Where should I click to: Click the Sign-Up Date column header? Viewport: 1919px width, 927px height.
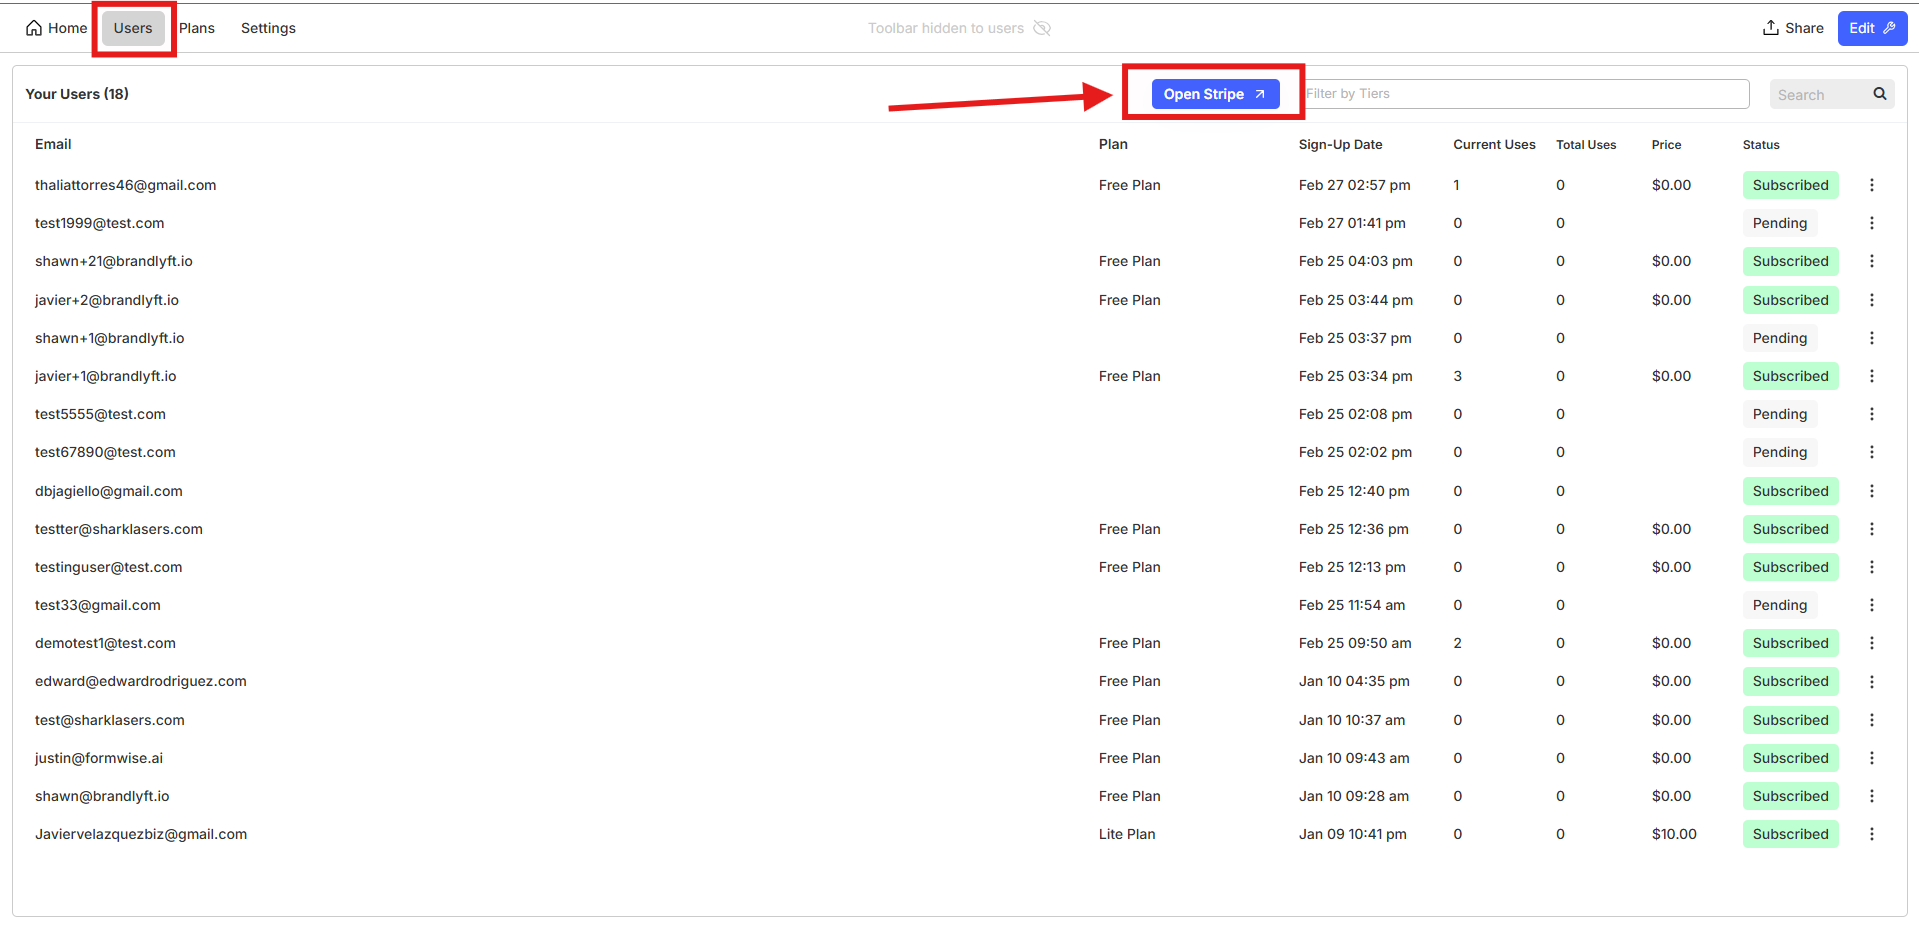click(1340, 145)
